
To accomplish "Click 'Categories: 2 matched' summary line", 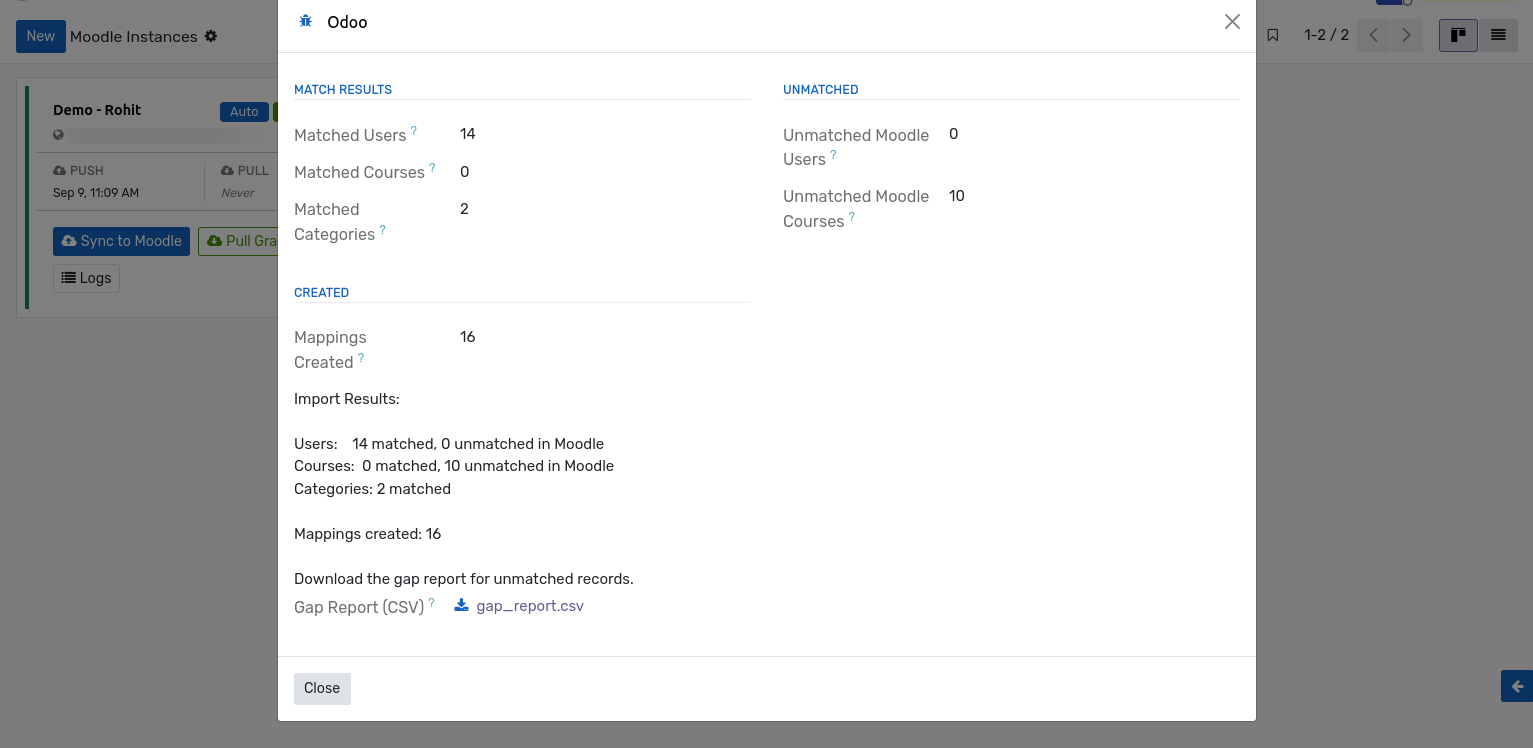I will coord(372,489).
